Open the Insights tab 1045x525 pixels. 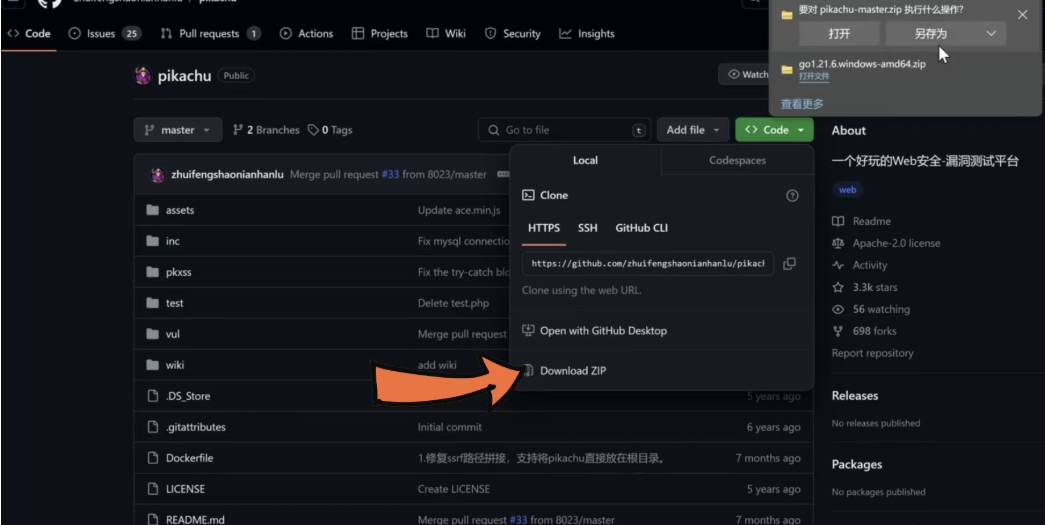586,33
